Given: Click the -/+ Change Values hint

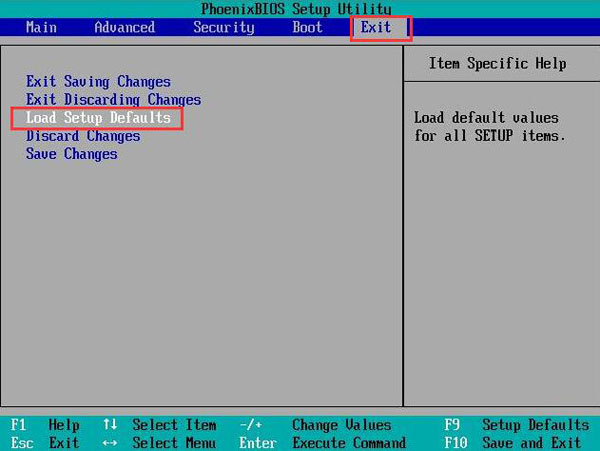Looking at the screenshot, I should coord(317,425).
